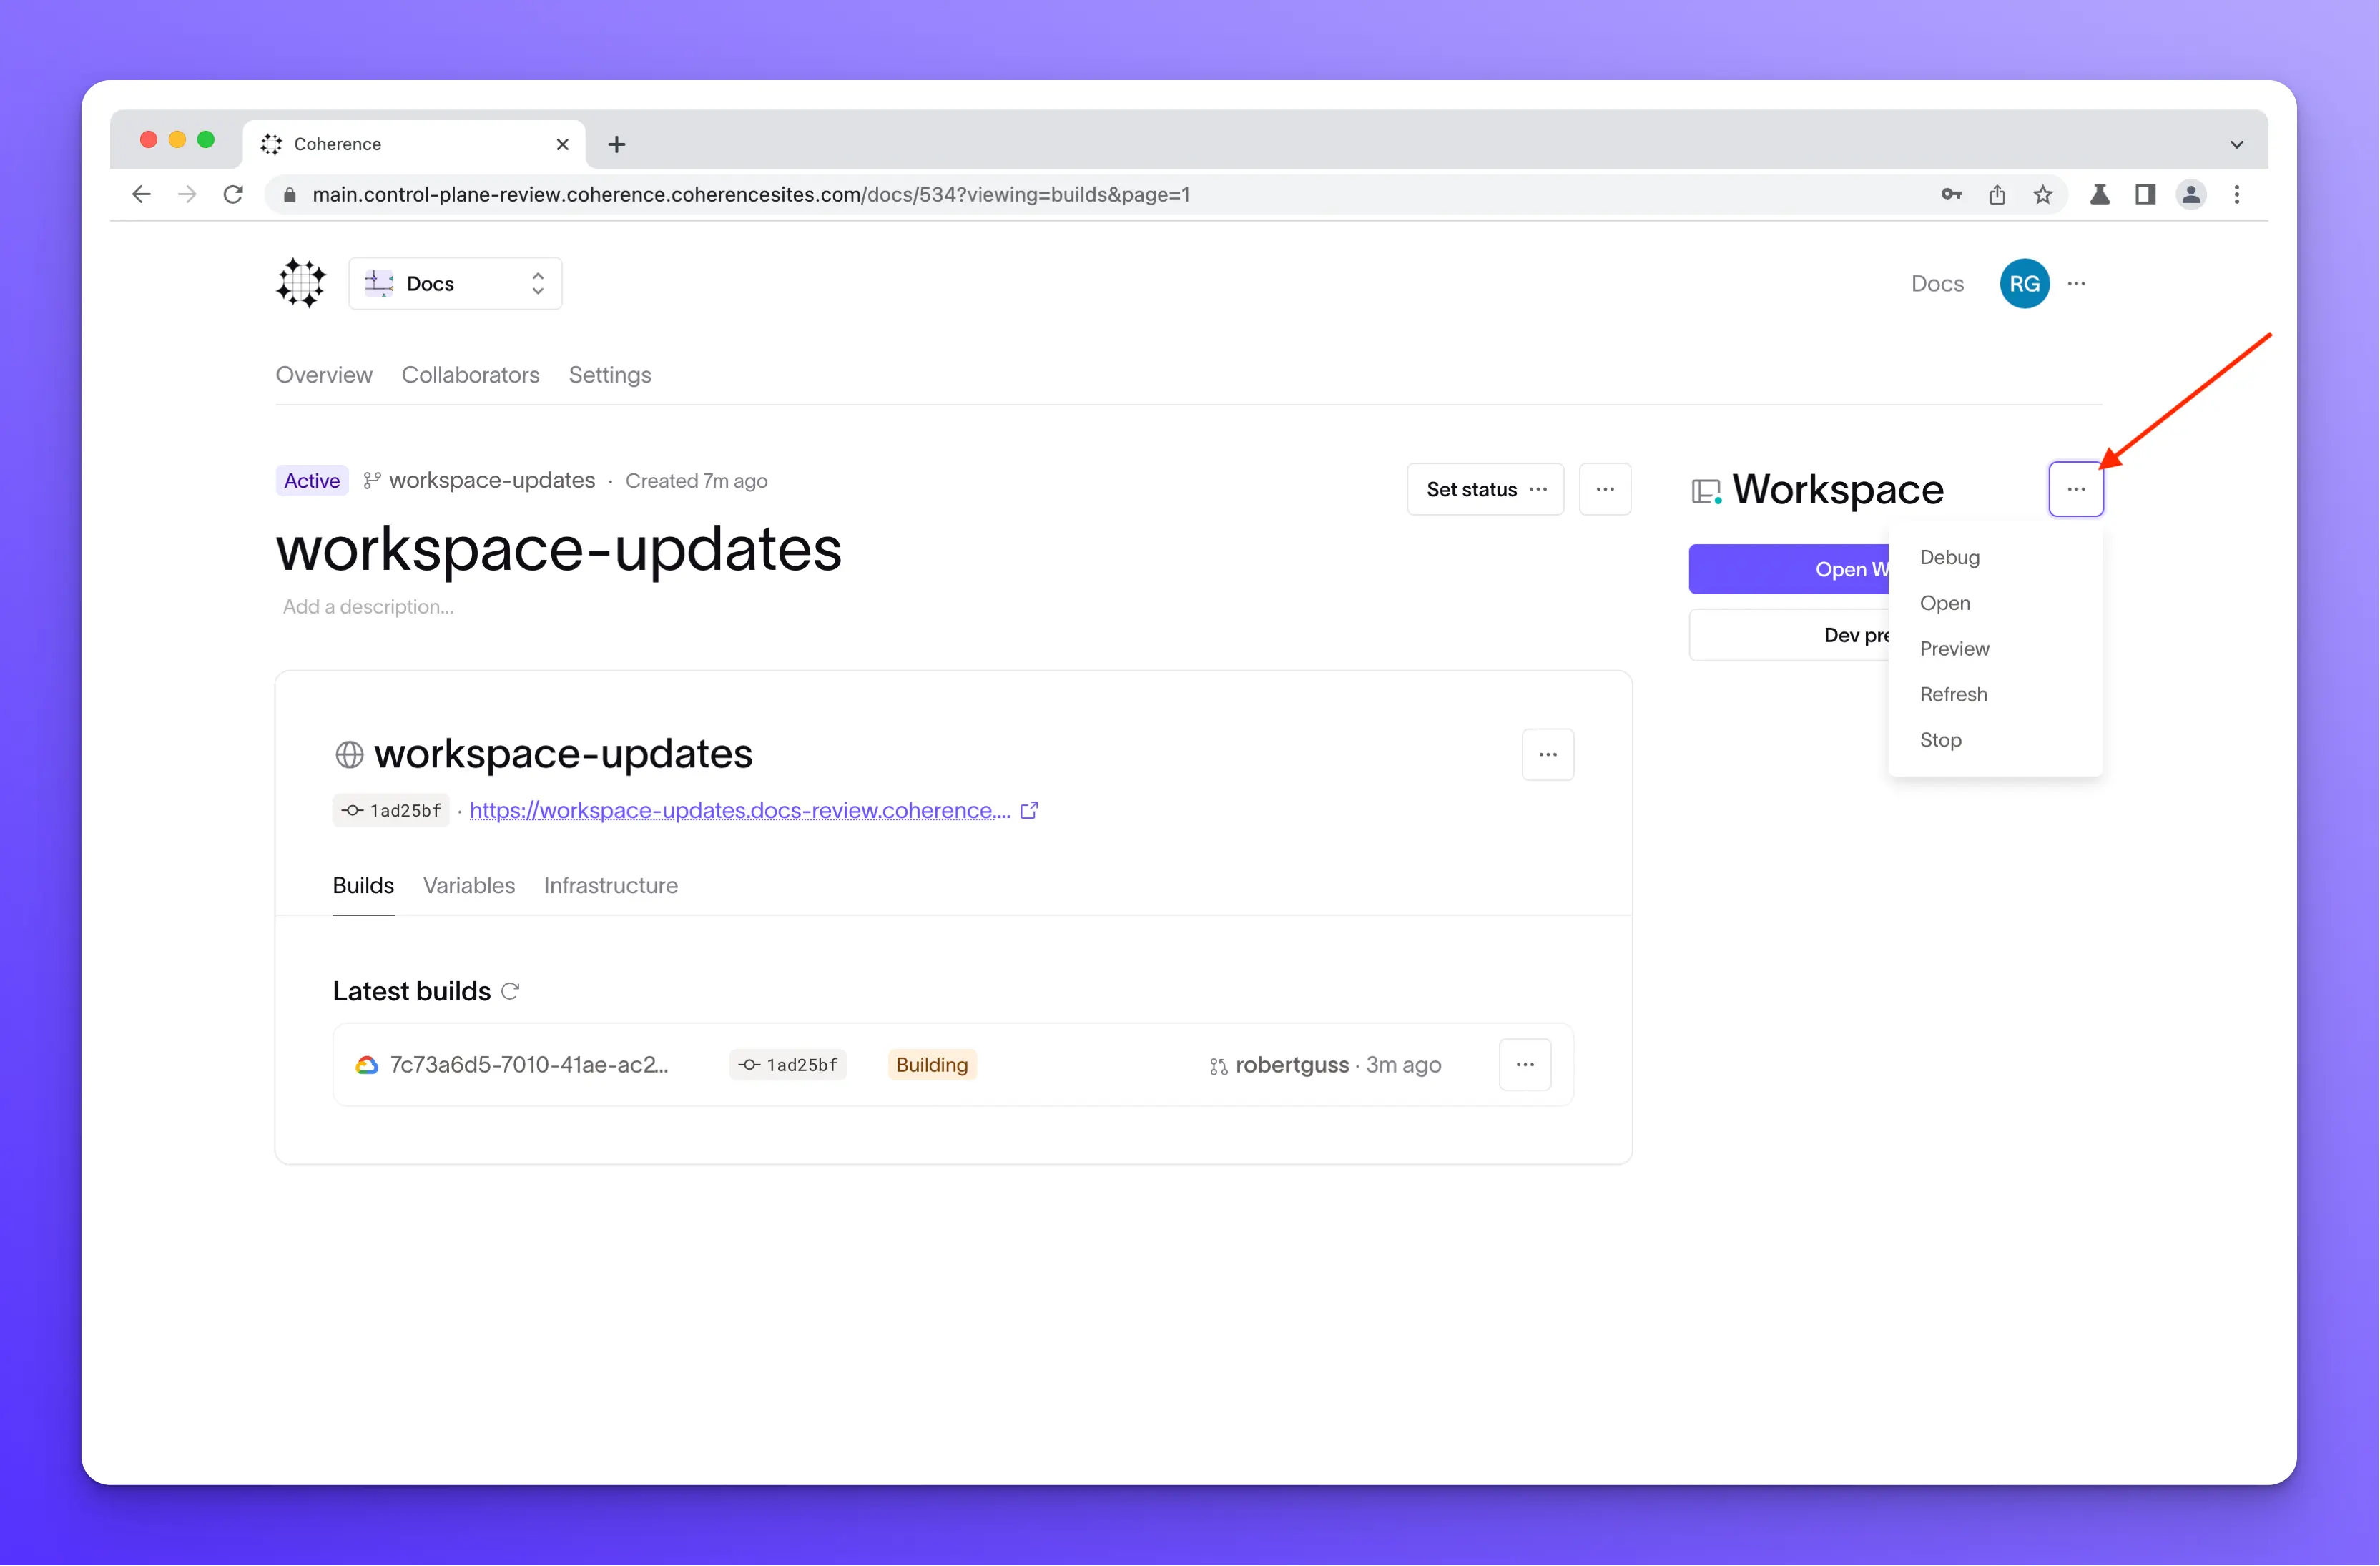Viewport: 2380px width, 1566px height.
Task: Choose Stop from the workspace menu
Action: [1940, 740]
